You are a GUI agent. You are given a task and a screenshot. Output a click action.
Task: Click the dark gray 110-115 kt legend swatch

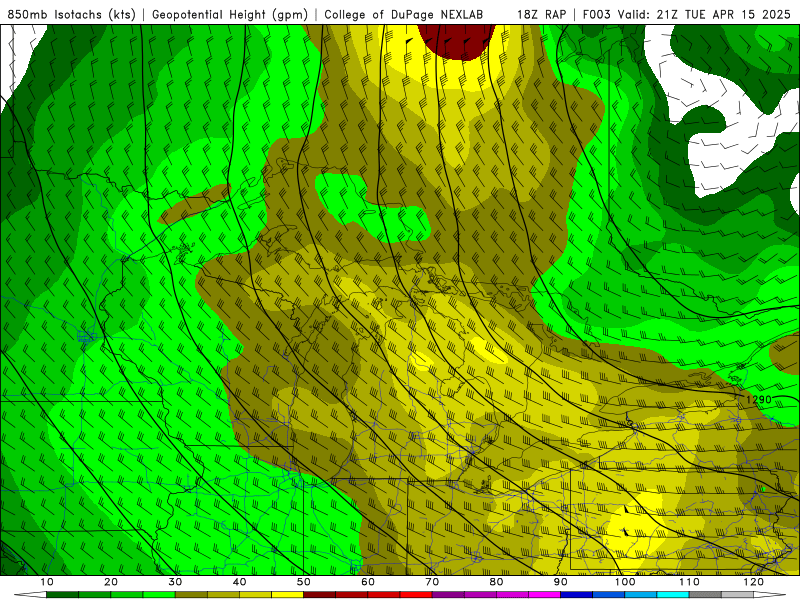705,595
